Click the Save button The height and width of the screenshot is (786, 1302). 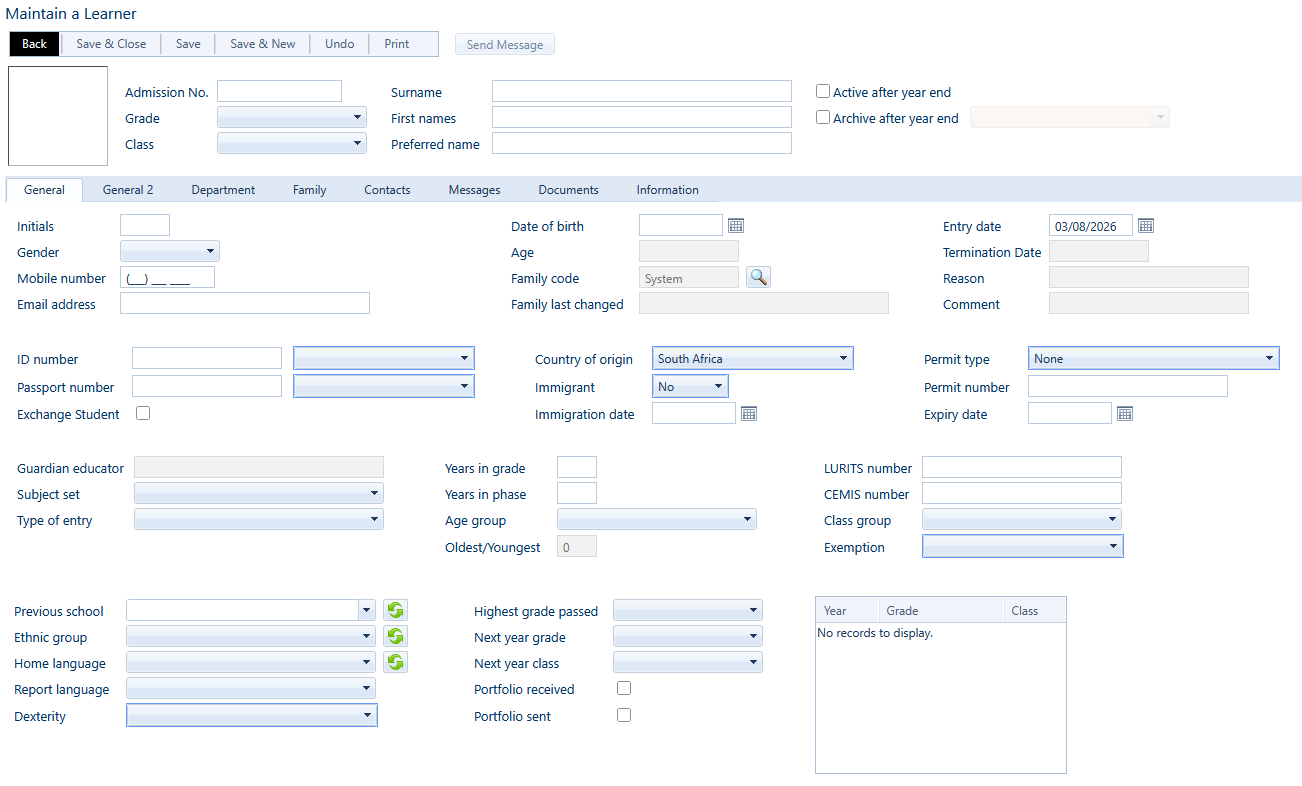[x=188, y=44]
